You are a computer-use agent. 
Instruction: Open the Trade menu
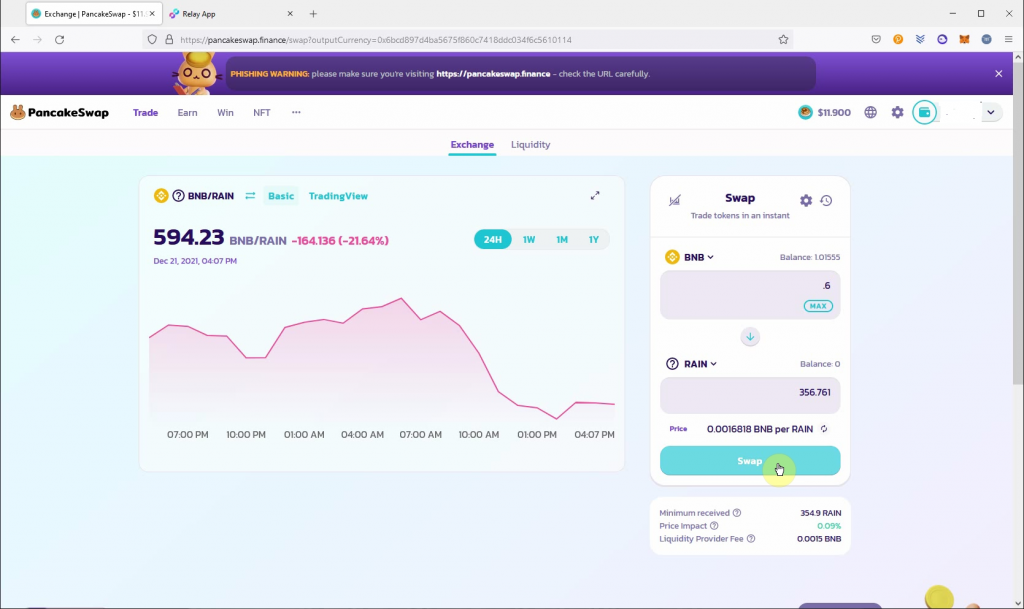145,112
